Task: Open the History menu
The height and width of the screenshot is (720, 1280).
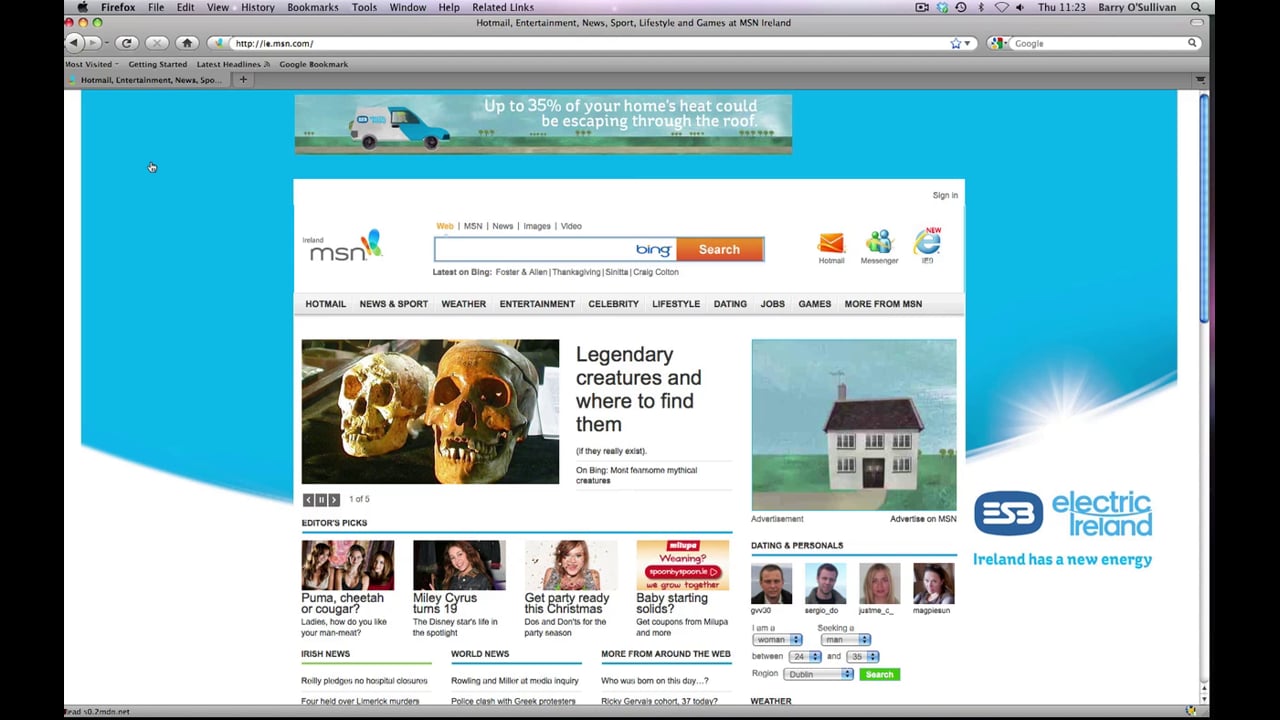Action: [x=257, y=7]
